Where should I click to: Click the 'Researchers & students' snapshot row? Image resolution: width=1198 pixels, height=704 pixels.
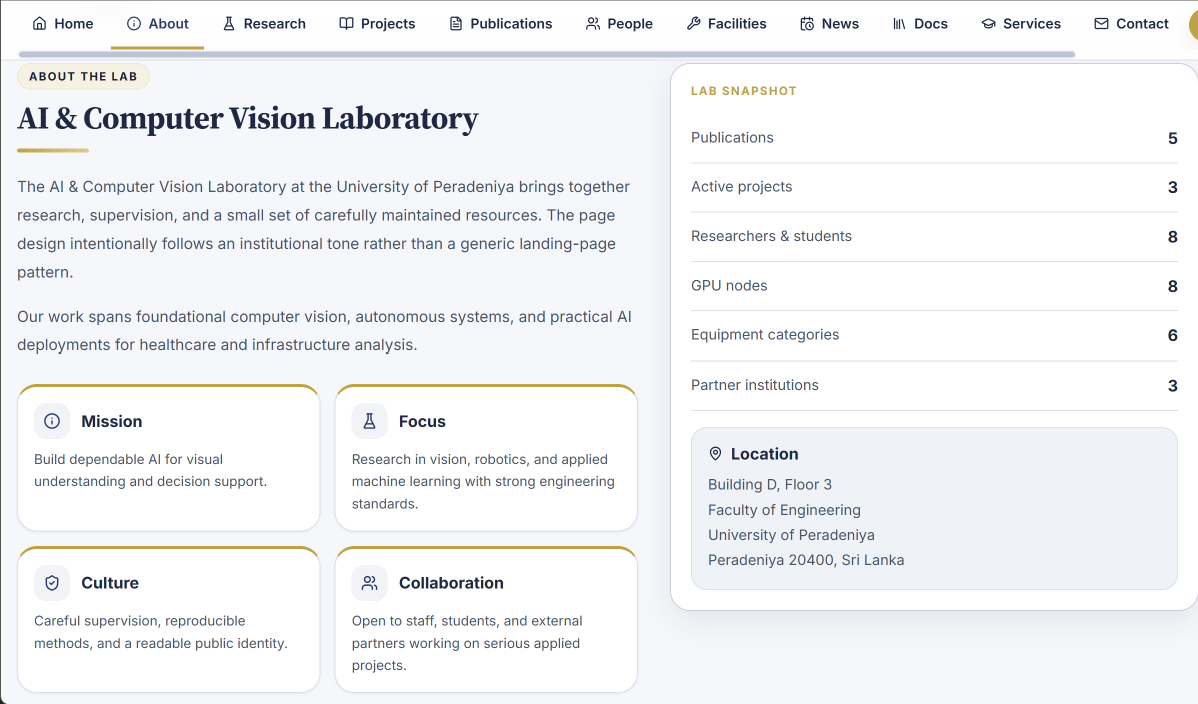[x=934, y=237]
